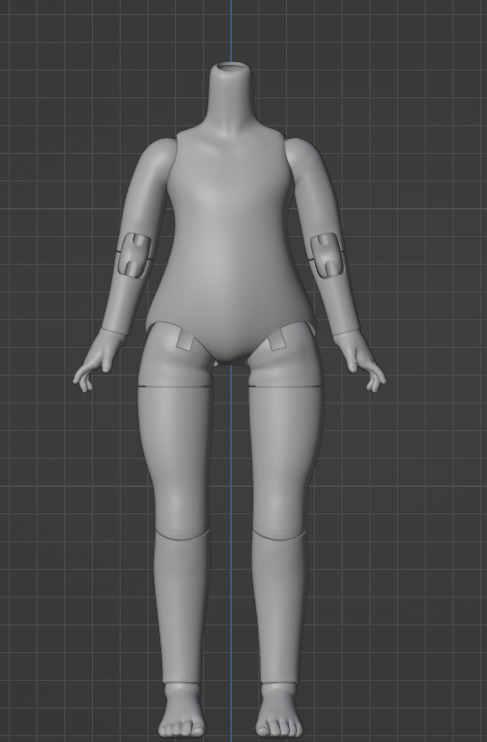
Task: Select the doll's own left forearm
Action: pyautogui.click(x=337, y=300)
